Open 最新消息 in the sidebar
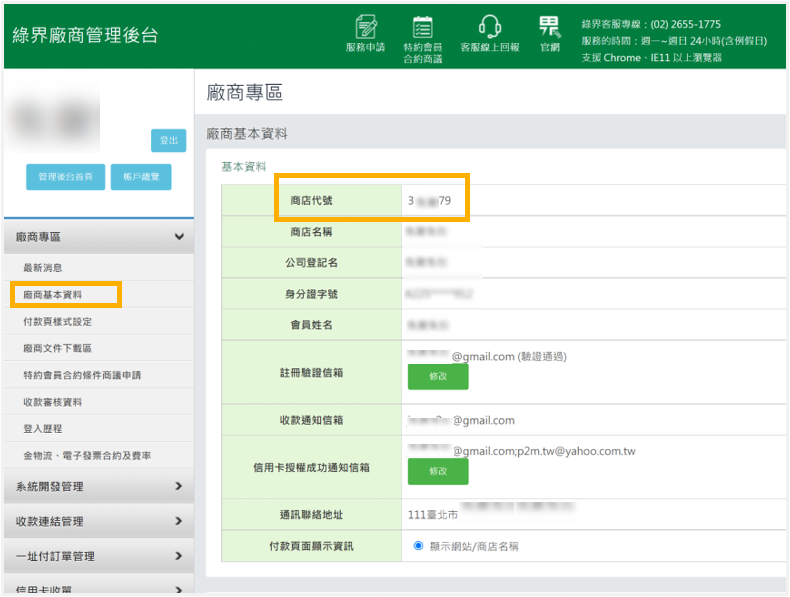Screen dimensions: 790x597 43,268
